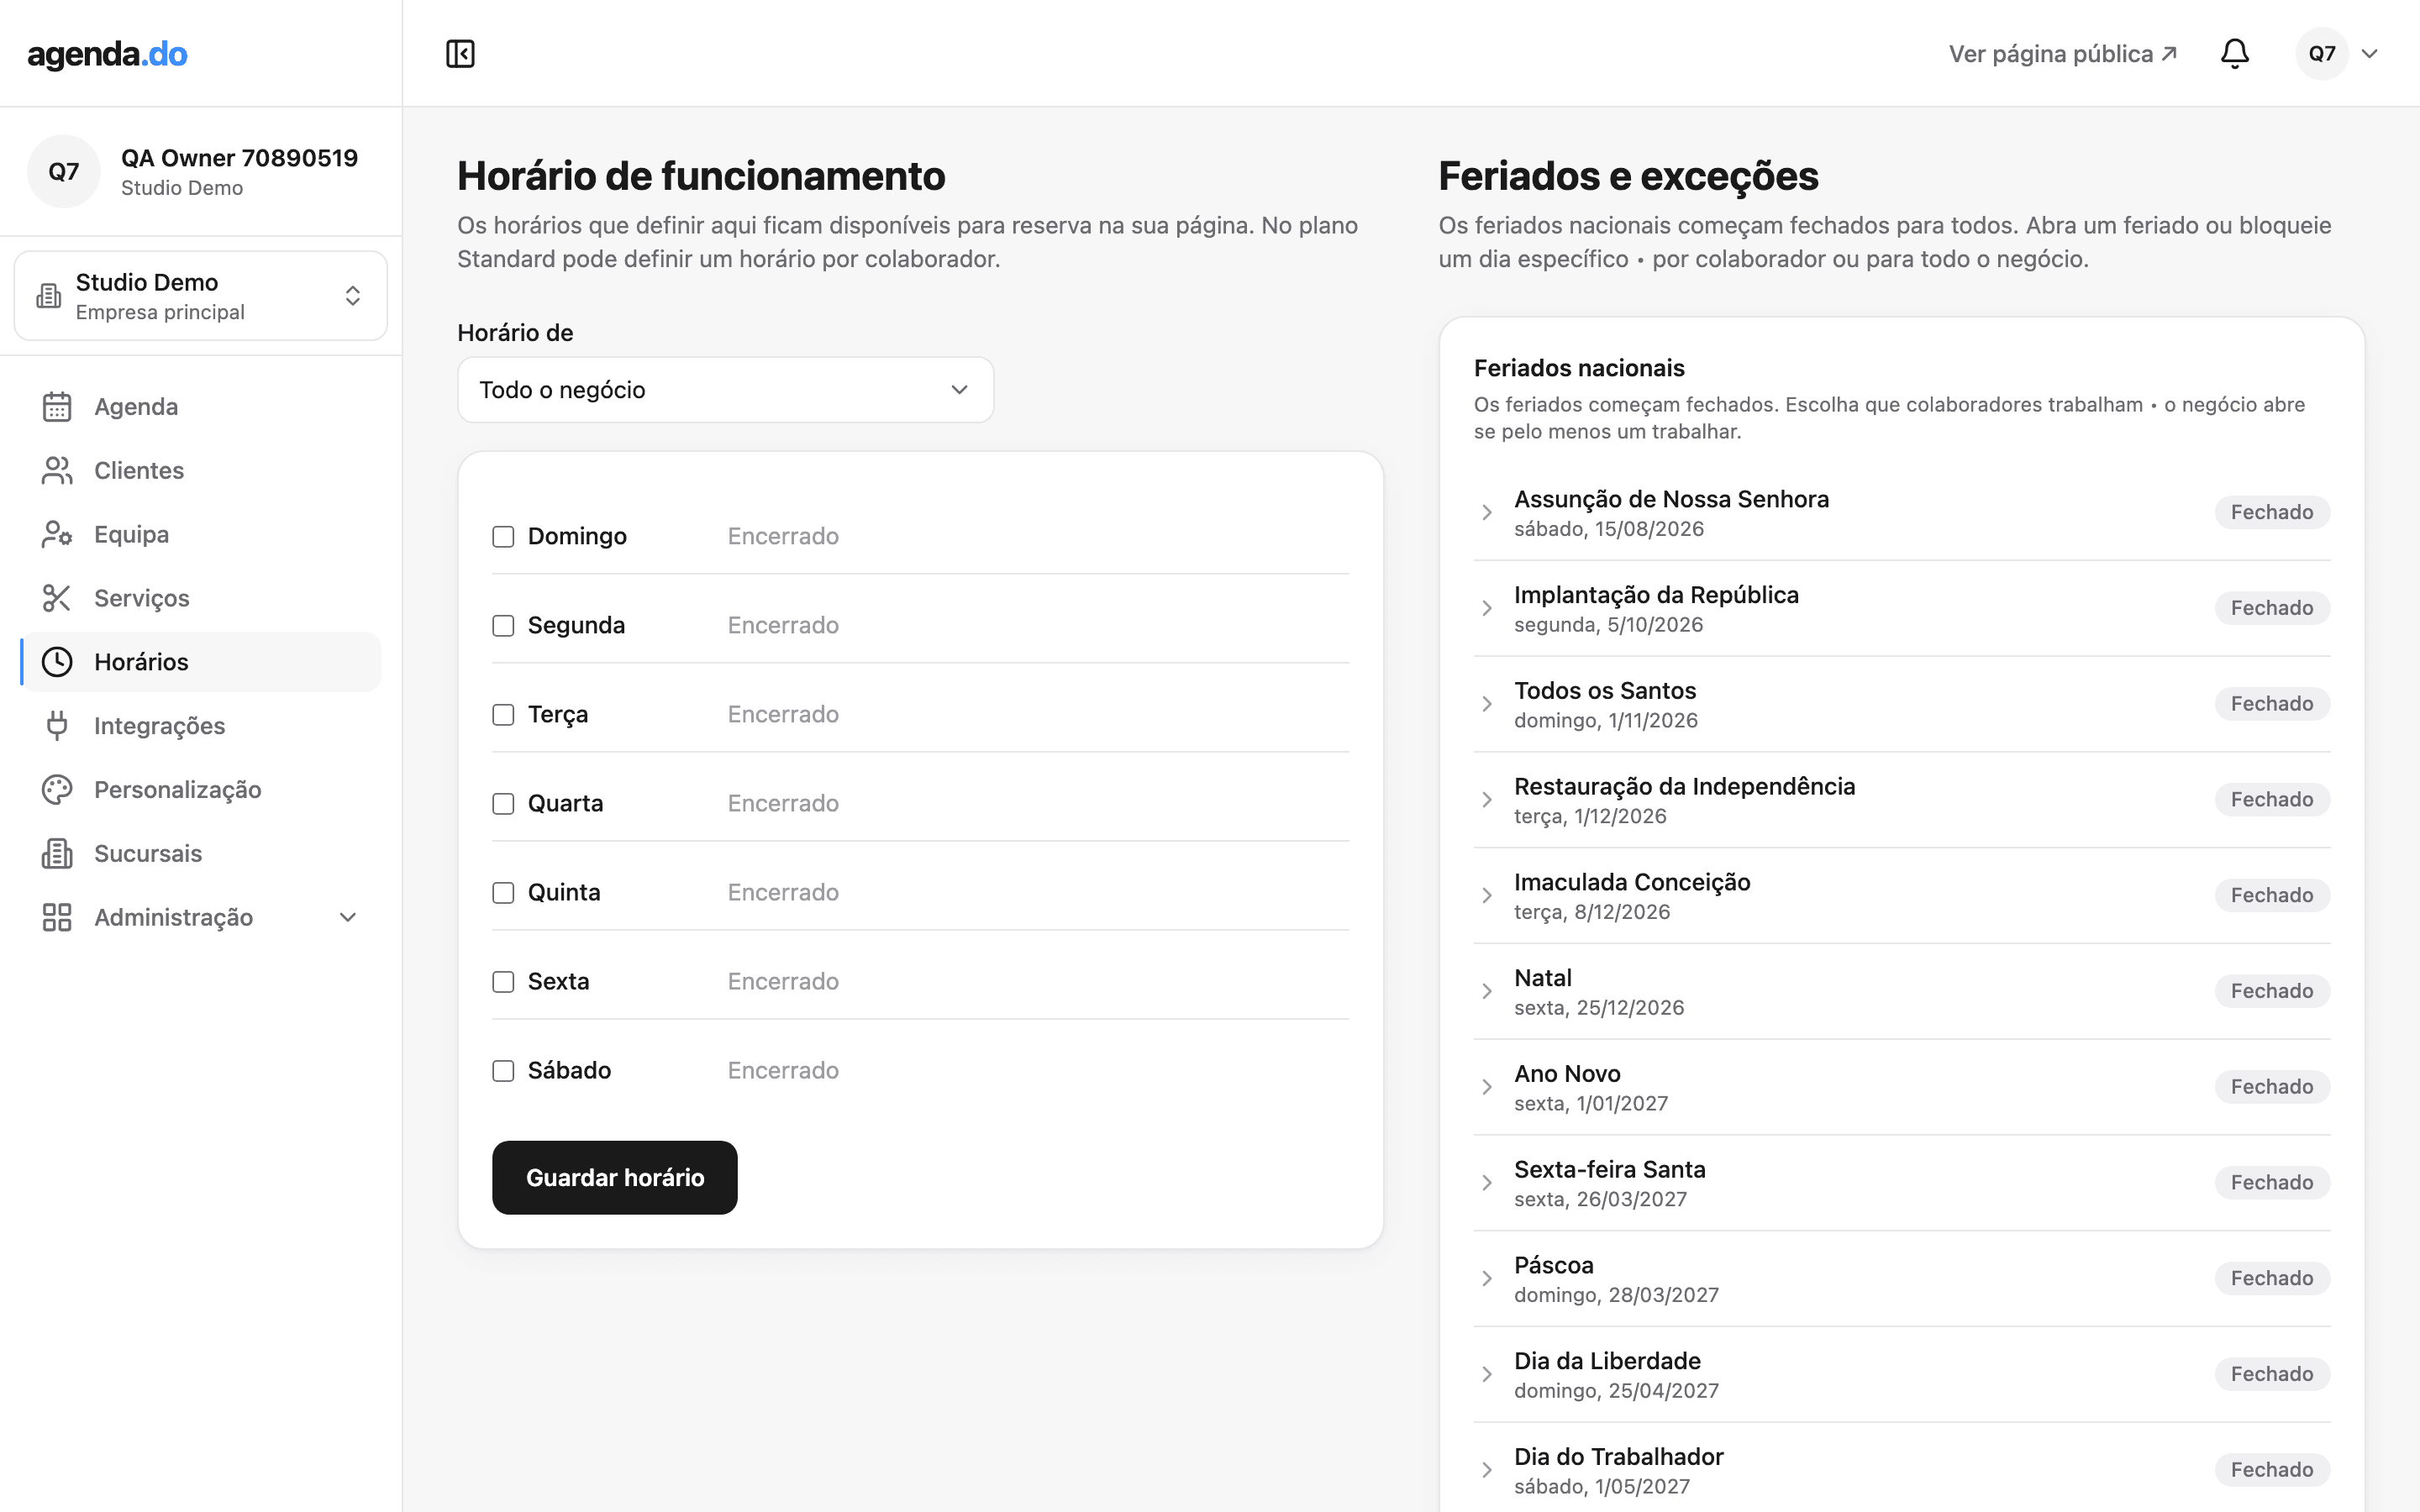Toggle the Sábado checkbox
The width and height of the screenshot is (2420, 1512).
pyautogui.click(x=503, y=1071)
